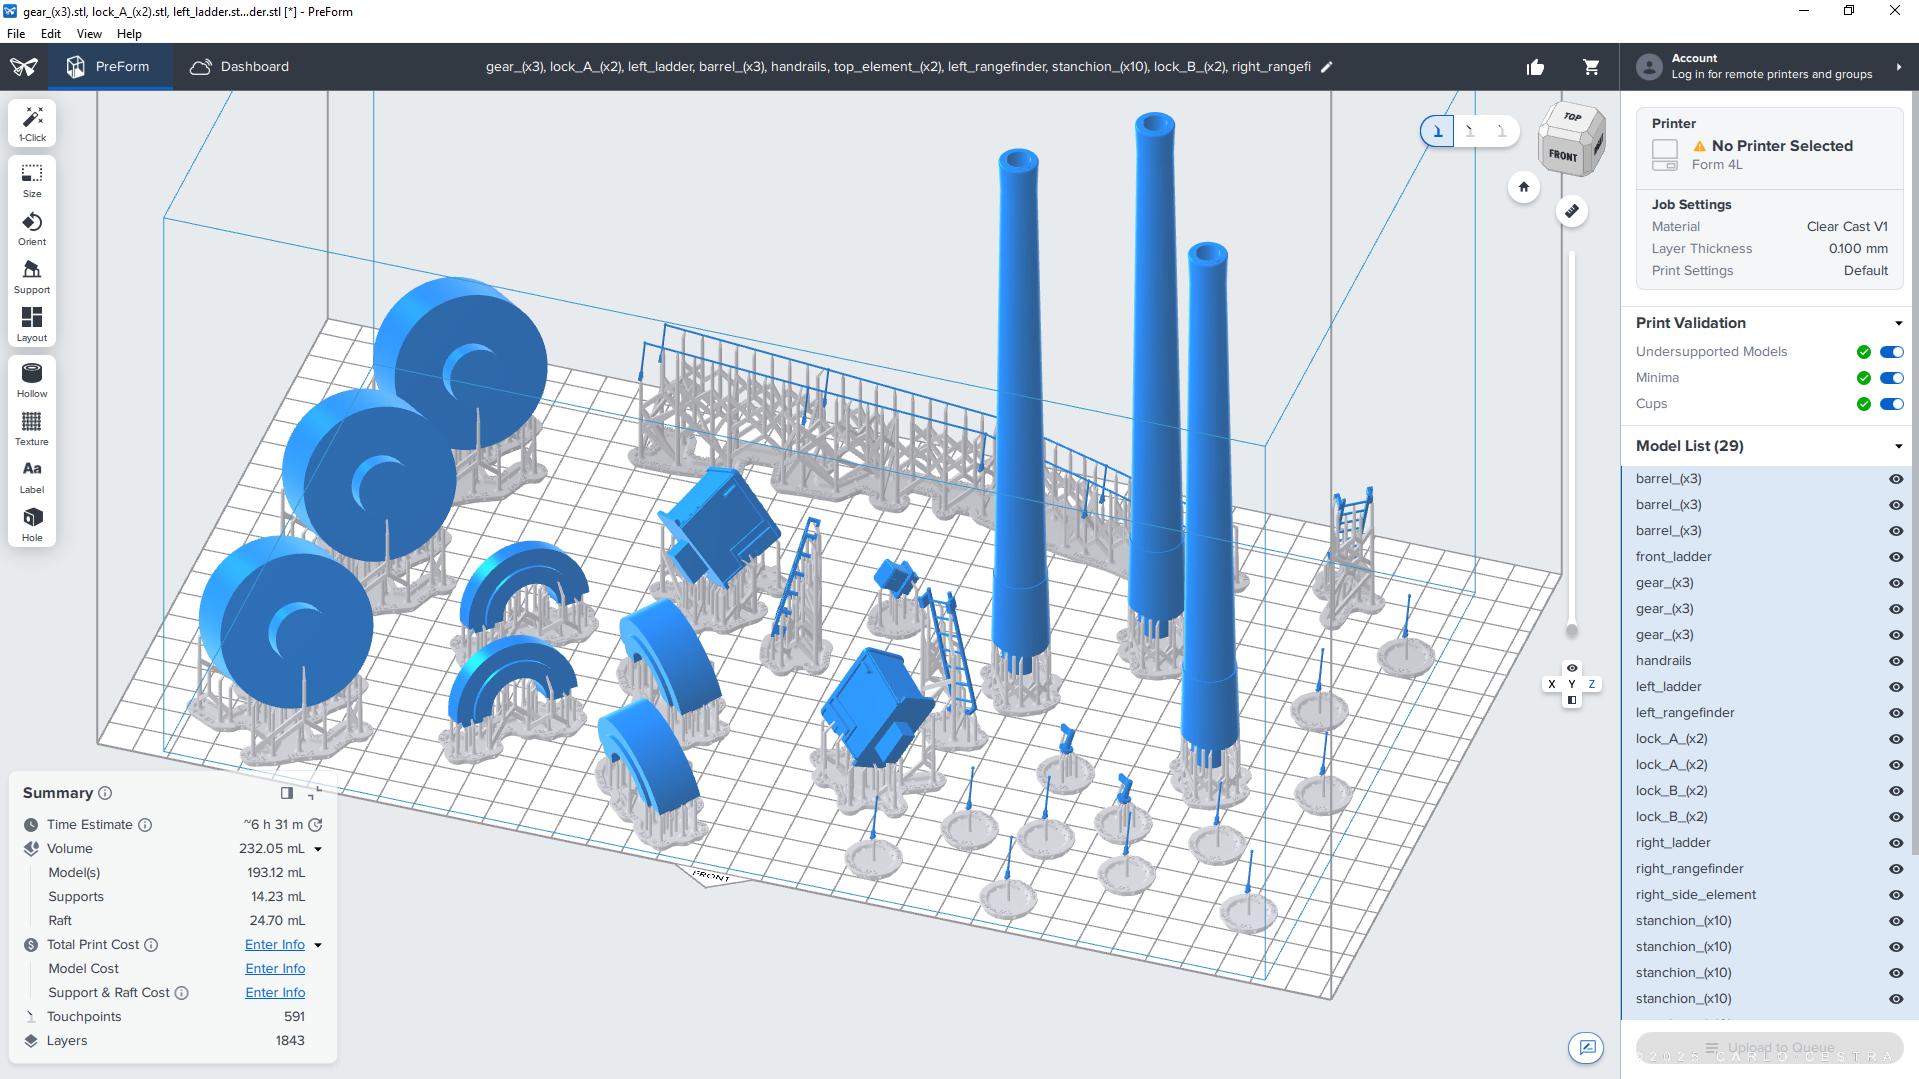Open the Edit menu
The image size is (1919, 1079).
(50, 33)
